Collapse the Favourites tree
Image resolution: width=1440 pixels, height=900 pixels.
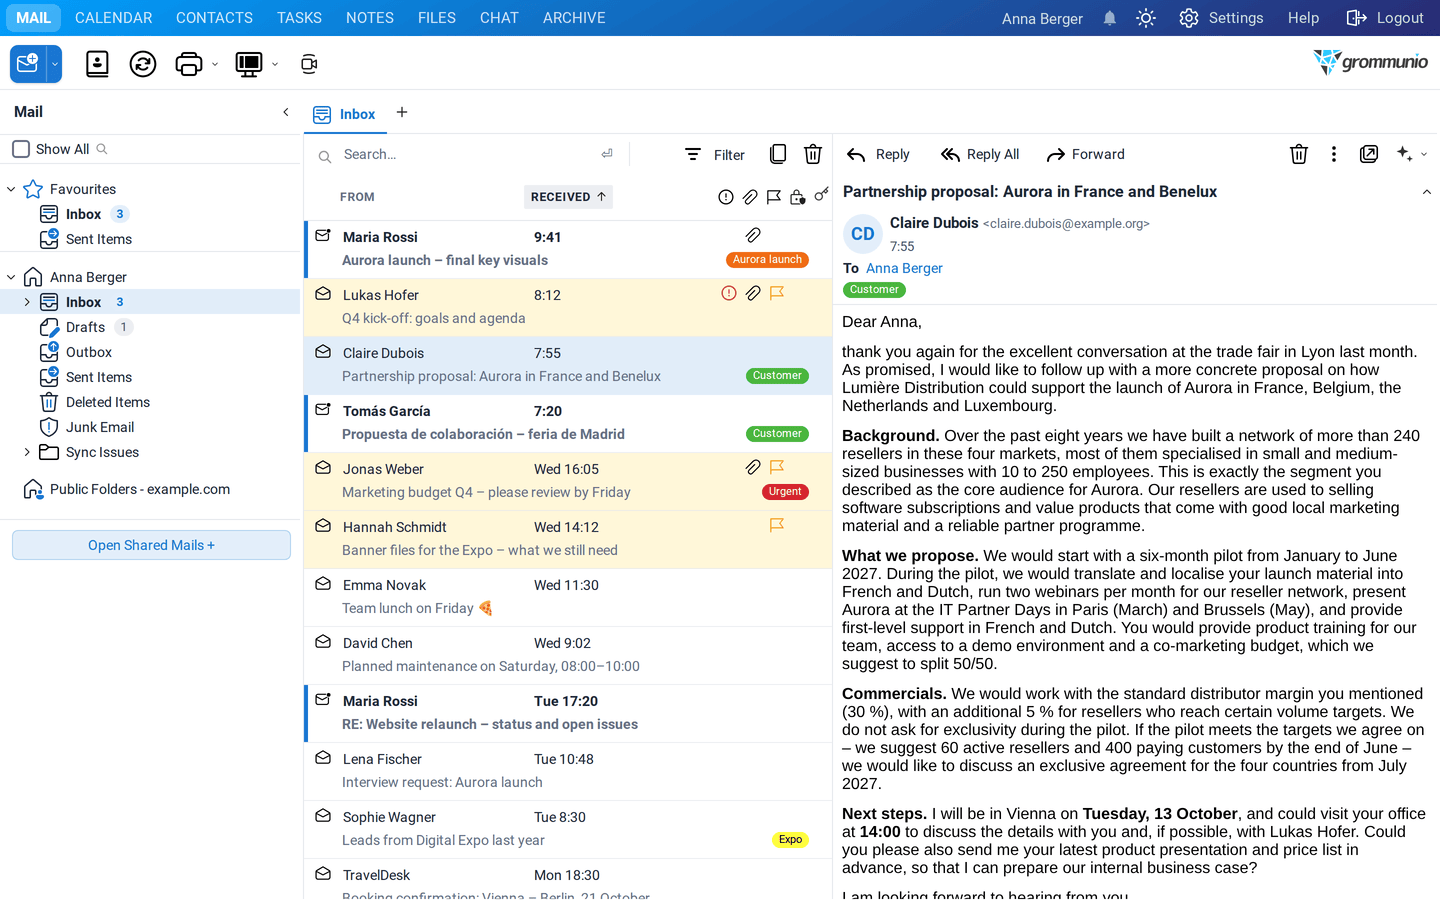pos(11,189)
